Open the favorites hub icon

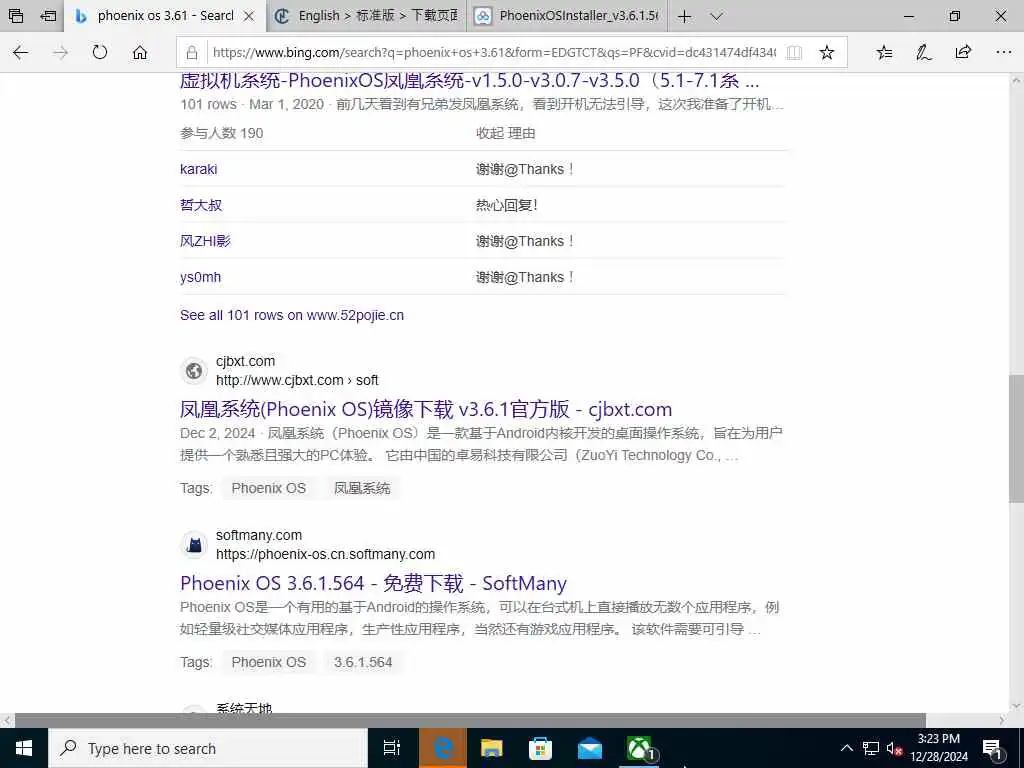[x=884, y=52]
